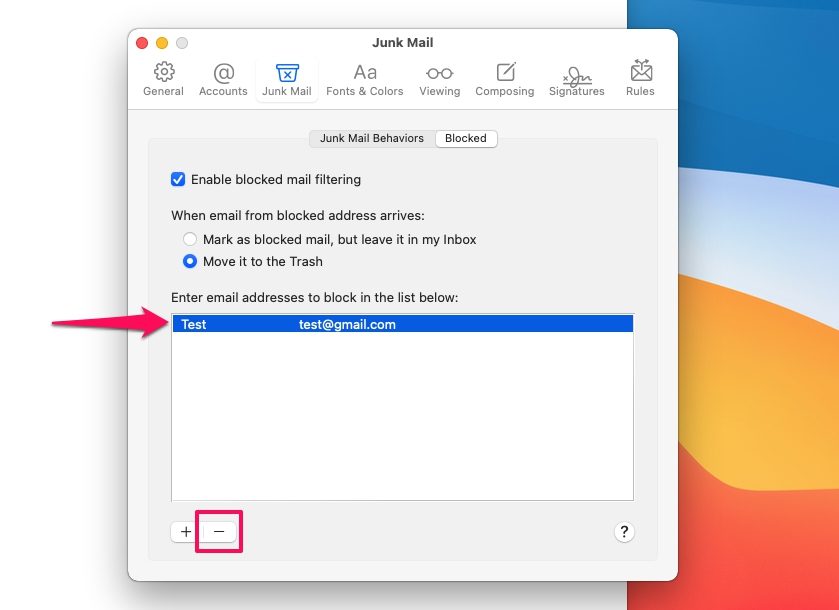The image size is (839, 610).
Task: Show the Signatures preferences pane
Action: (x=576, y=80)
